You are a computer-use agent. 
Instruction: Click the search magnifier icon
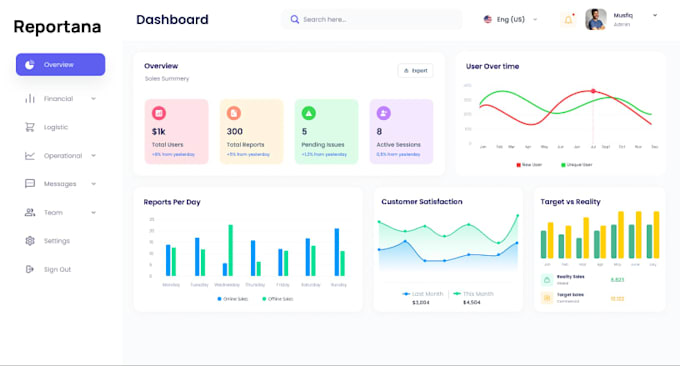(294, 20)
